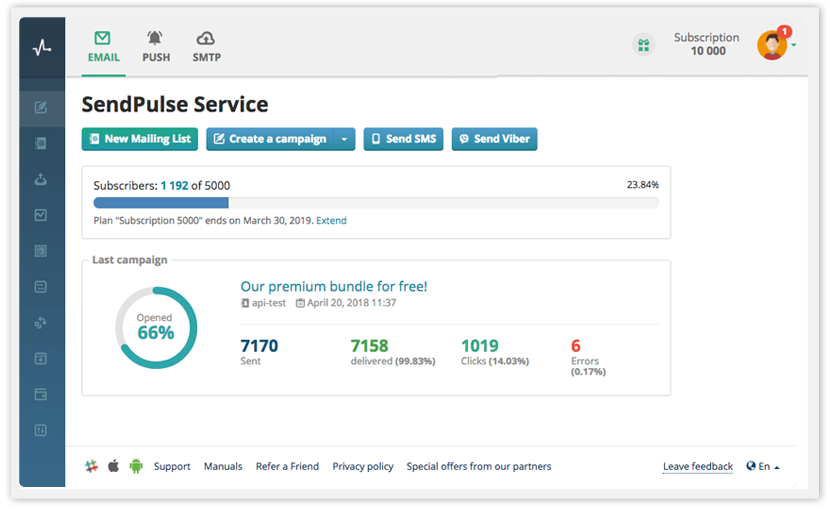Click the 7158 delivered figure
Viewport: 830px width, 509px height.
click(x=369, y=346)
